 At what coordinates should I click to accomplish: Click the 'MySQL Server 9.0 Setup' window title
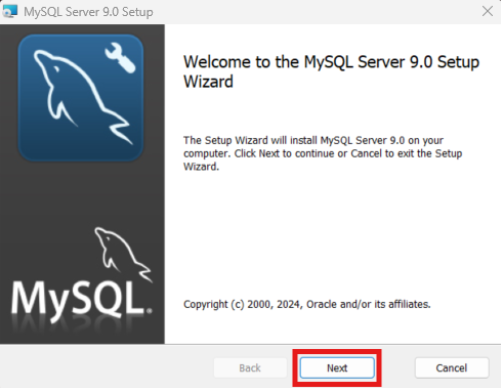click(88, 12)
